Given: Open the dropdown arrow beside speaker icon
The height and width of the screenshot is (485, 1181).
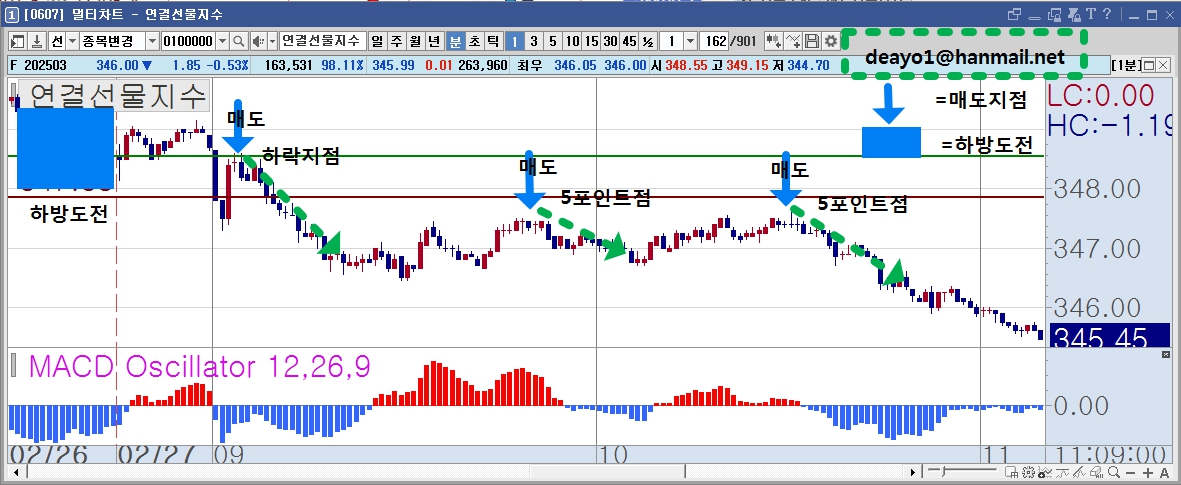Looking at the screenshot, I should (x=272, y=41).
